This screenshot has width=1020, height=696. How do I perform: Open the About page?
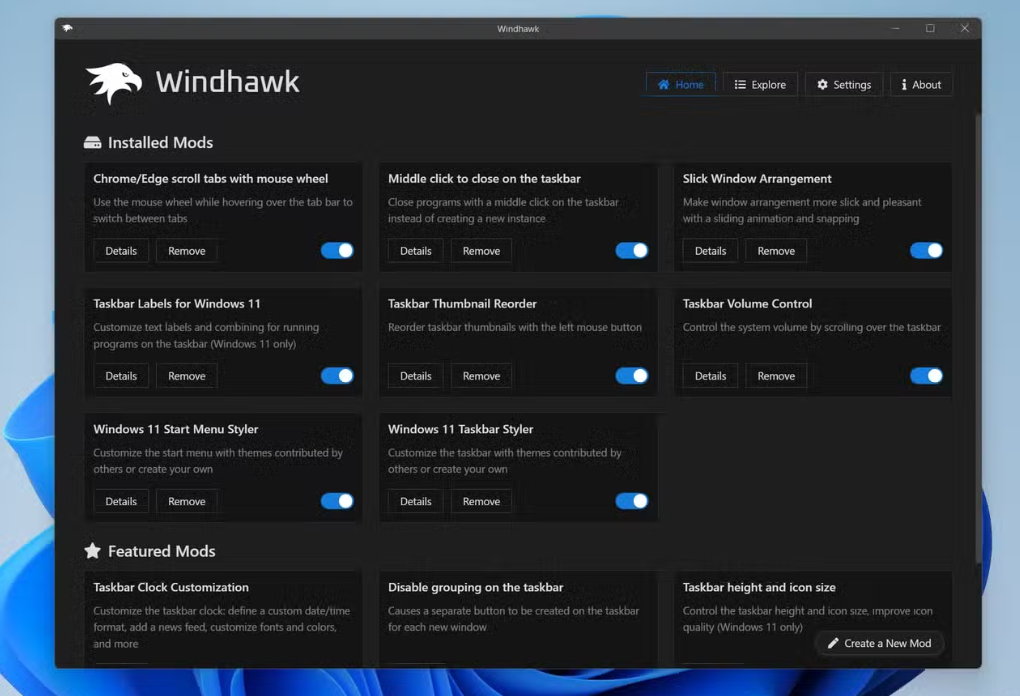pos(921,85)
